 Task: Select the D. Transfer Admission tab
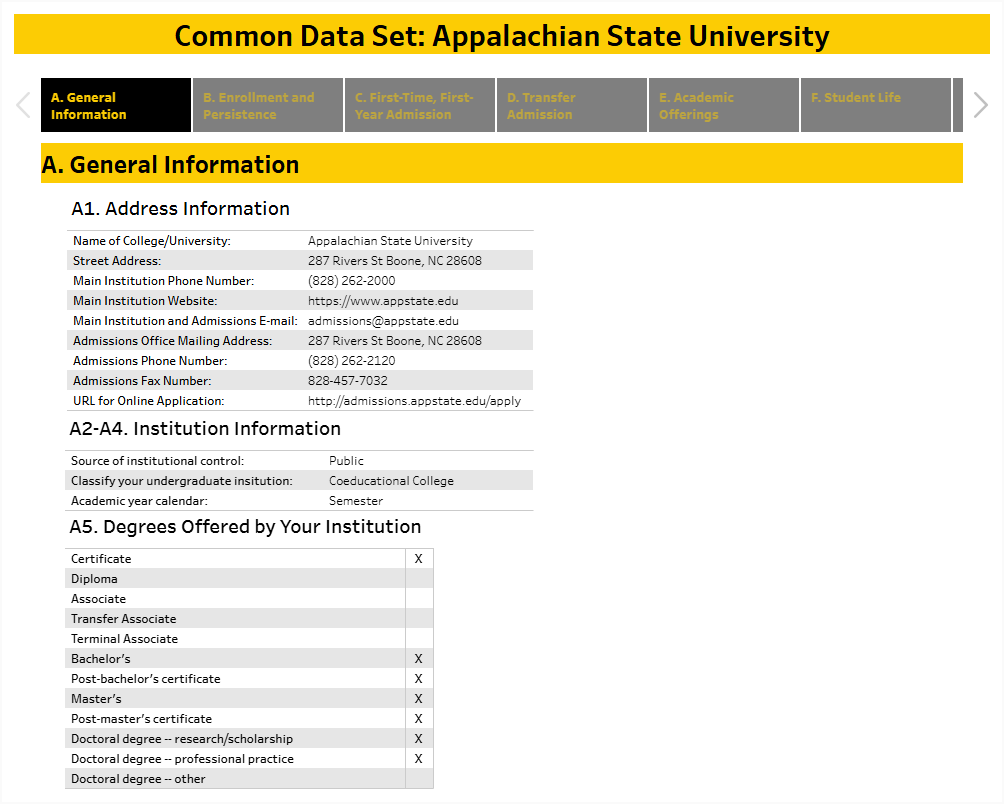[571, 104]
